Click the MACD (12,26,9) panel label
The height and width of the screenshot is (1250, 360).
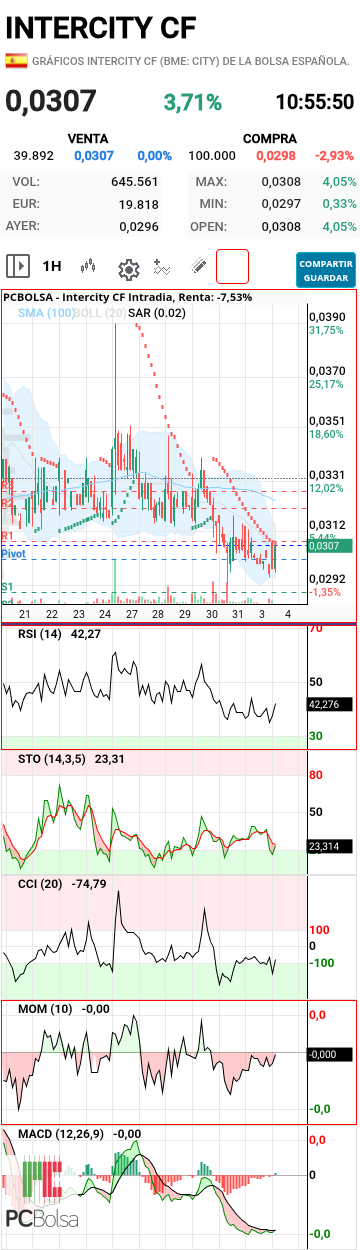point(80,1134)
